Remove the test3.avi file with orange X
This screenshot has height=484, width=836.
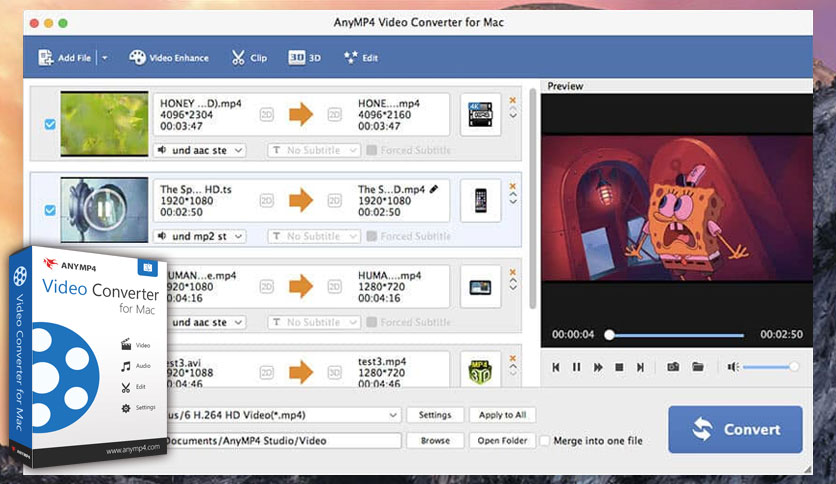click(512, 358)
